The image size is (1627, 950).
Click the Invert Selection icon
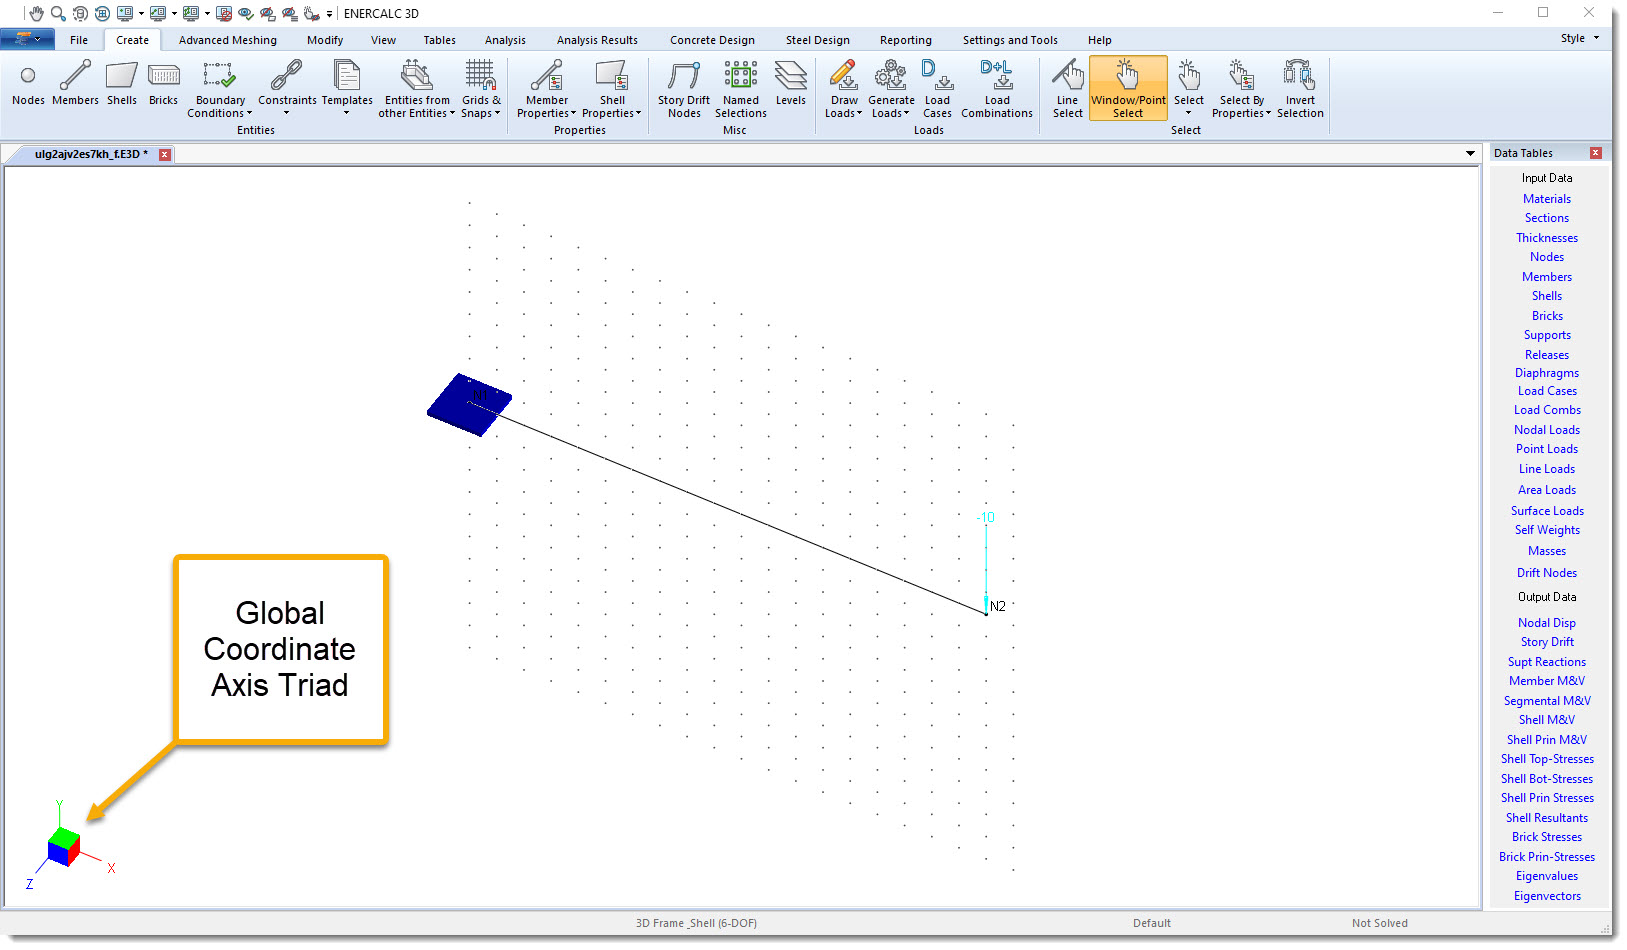pyautogui.click(x=1299, y=89)
